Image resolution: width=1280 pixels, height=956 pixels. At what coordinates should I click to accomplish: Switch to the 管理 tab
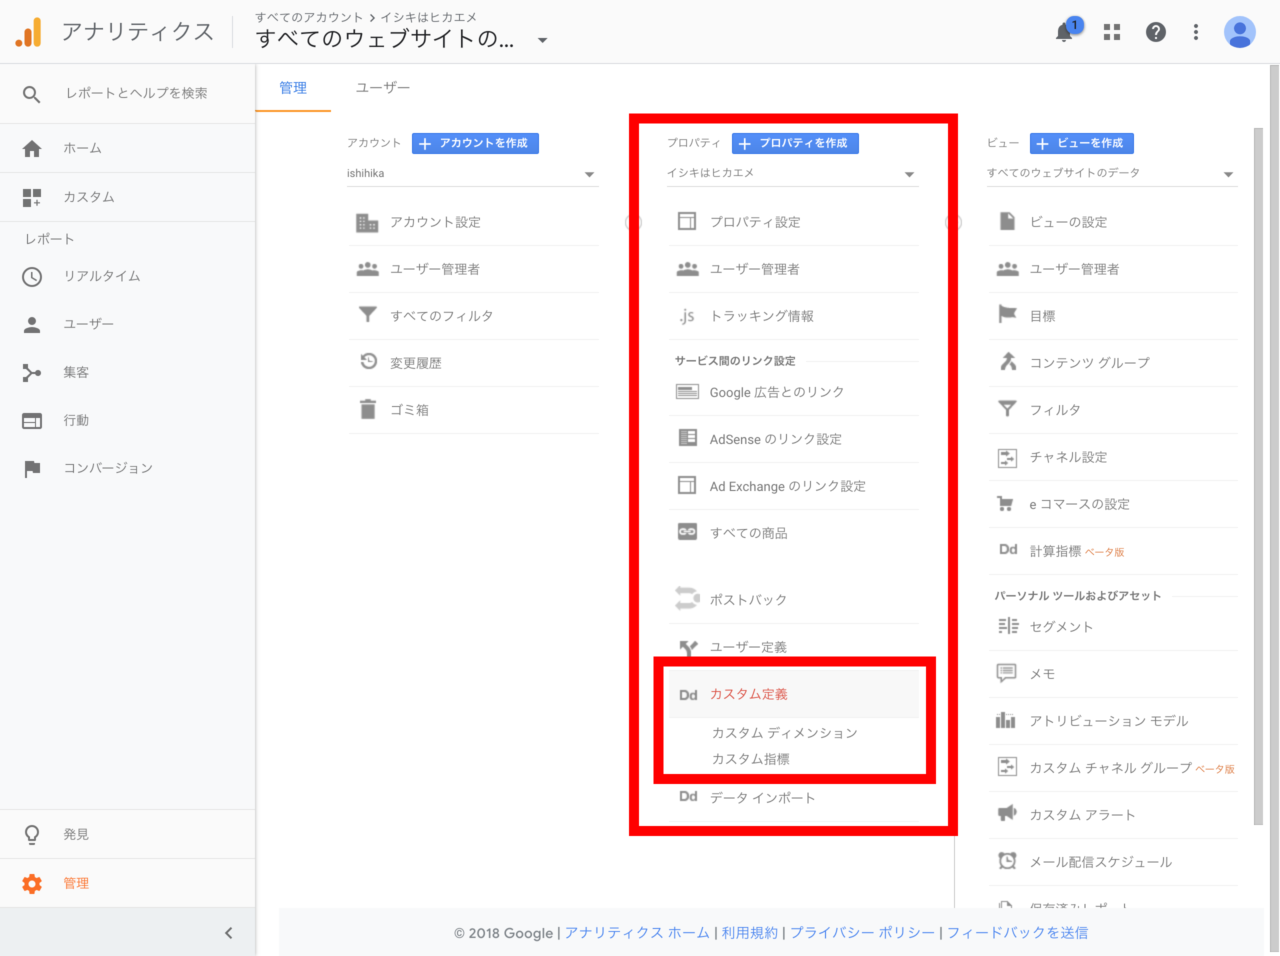tap(293, 88)
